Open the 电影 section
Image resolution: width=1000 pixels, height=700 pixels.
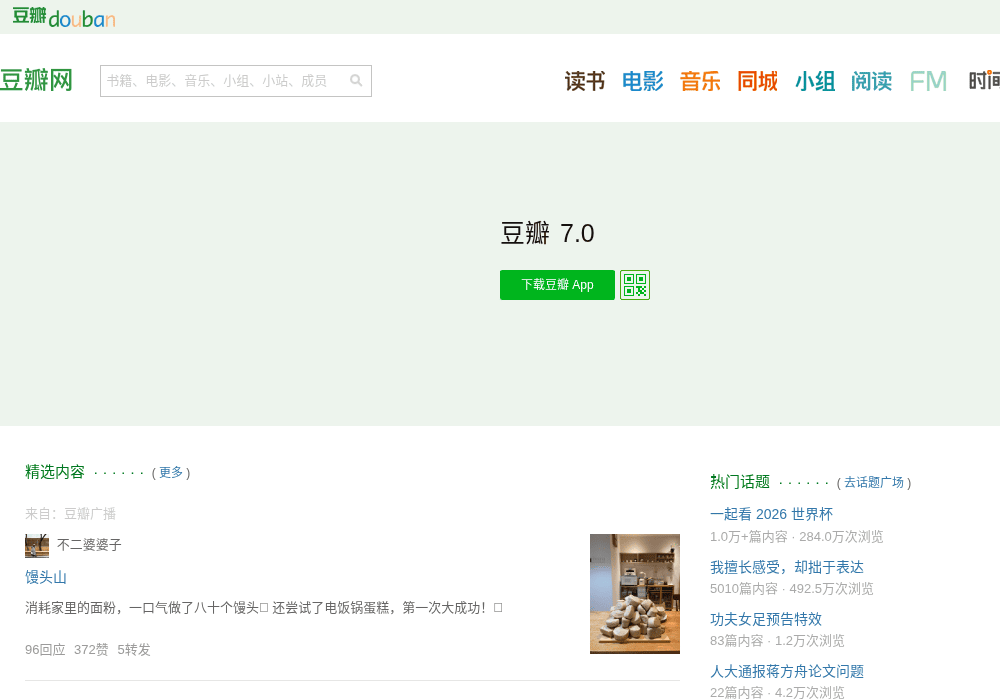(642, 81)
